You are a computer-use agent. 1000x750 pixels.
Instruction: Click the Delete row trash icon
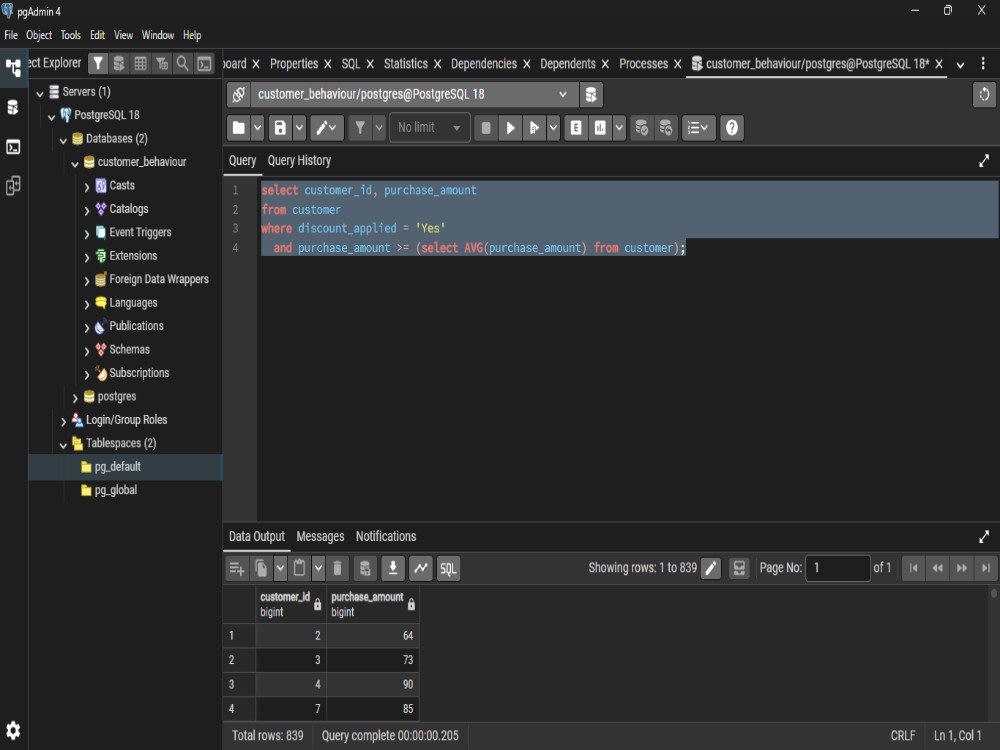337,568
